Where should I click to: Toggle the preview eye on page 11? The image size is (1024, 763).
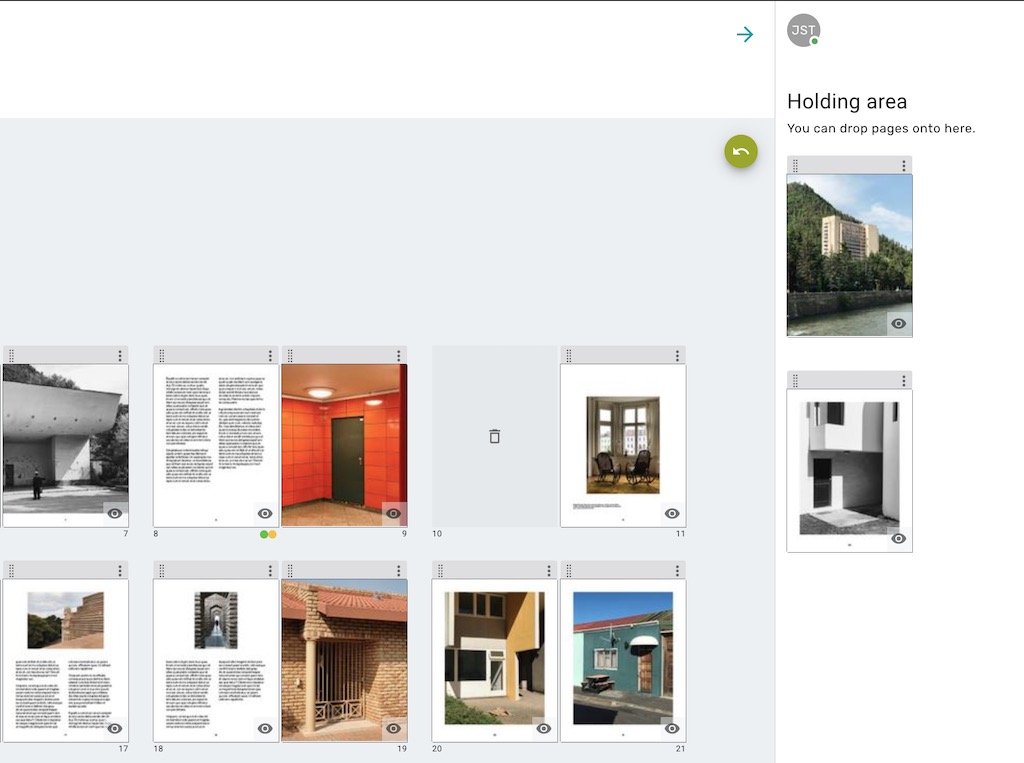pyautogui.click(x=671, y=513)
